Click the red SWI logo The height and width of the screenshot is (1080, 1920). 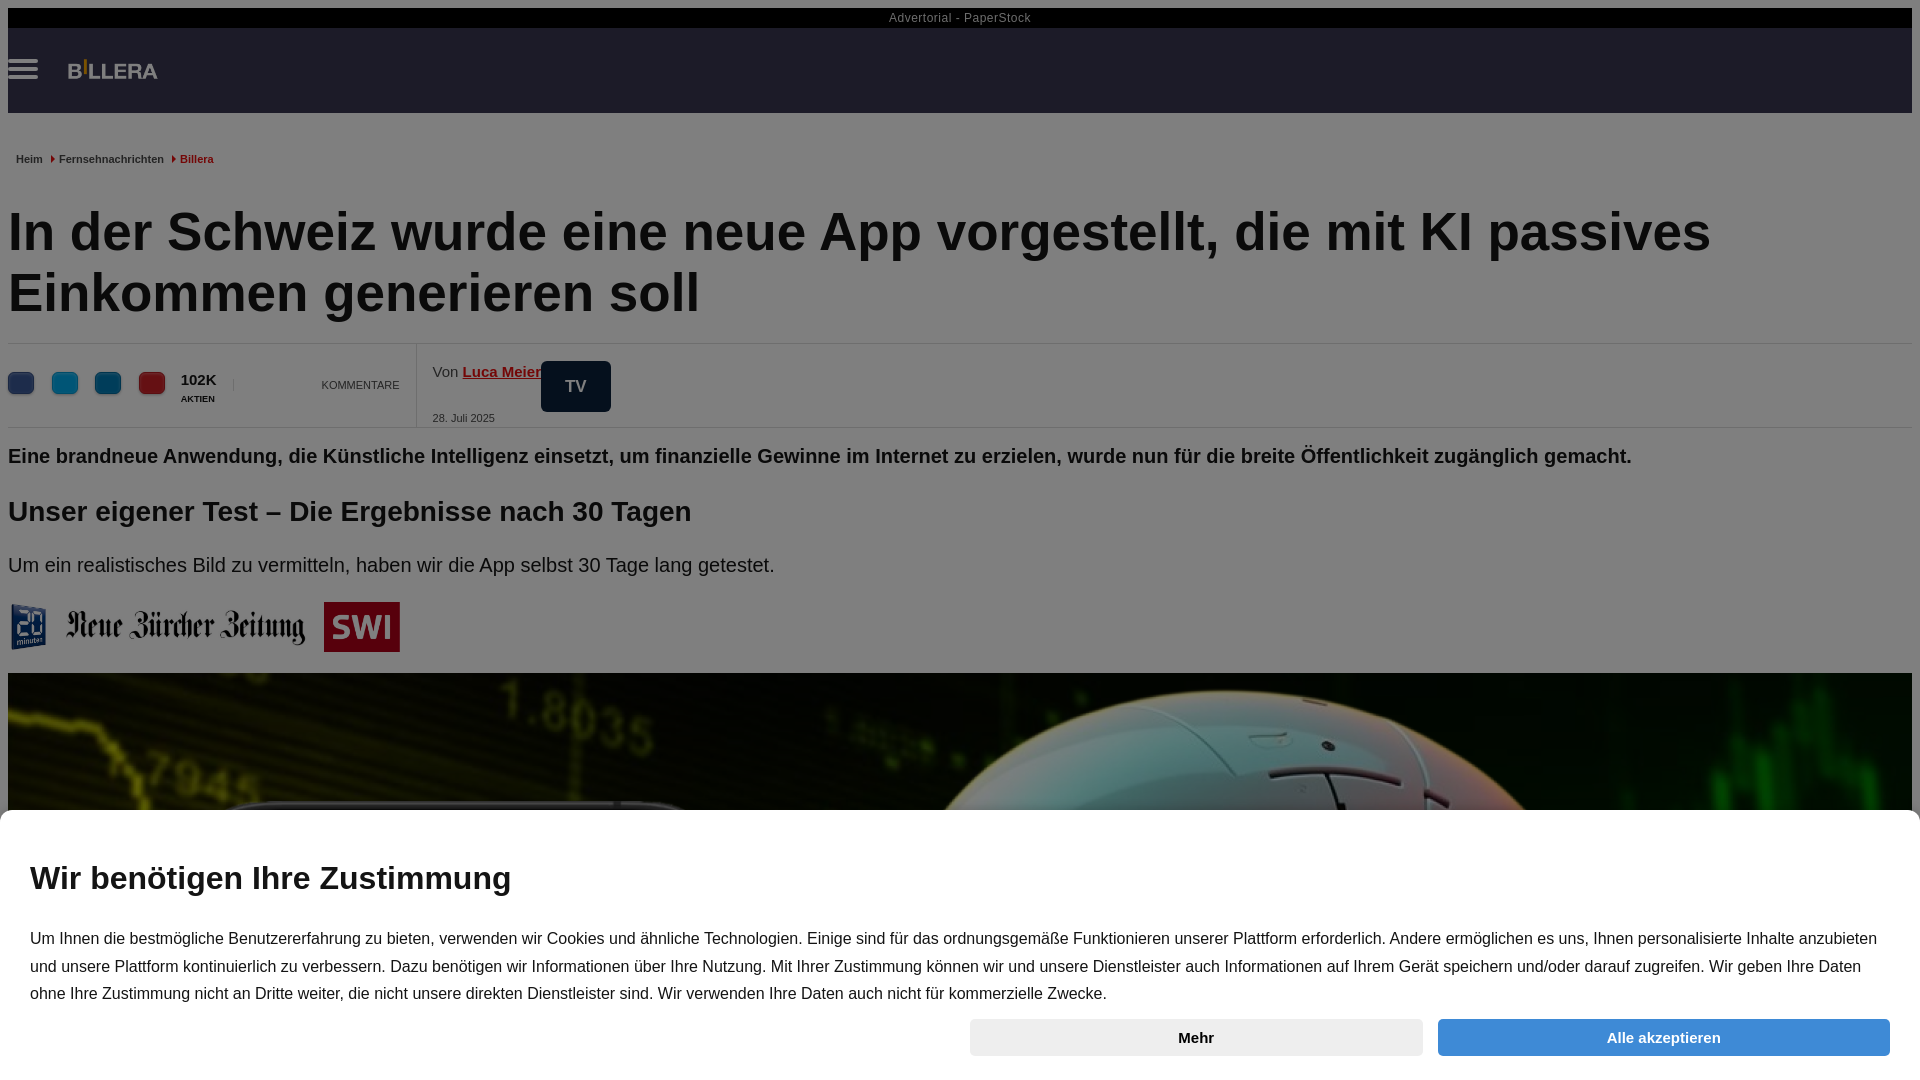click(362, 627)
